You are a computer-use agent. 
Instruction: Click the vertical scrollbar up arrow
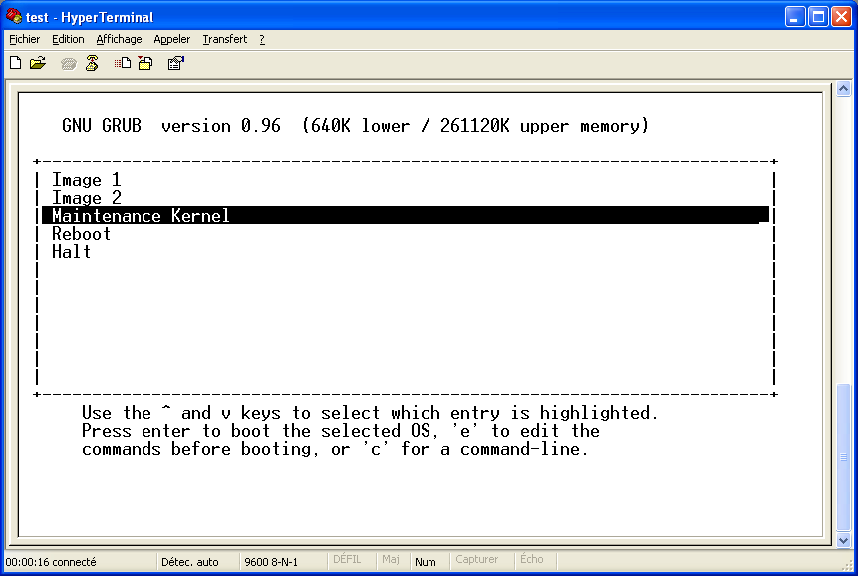coord(843,89)
